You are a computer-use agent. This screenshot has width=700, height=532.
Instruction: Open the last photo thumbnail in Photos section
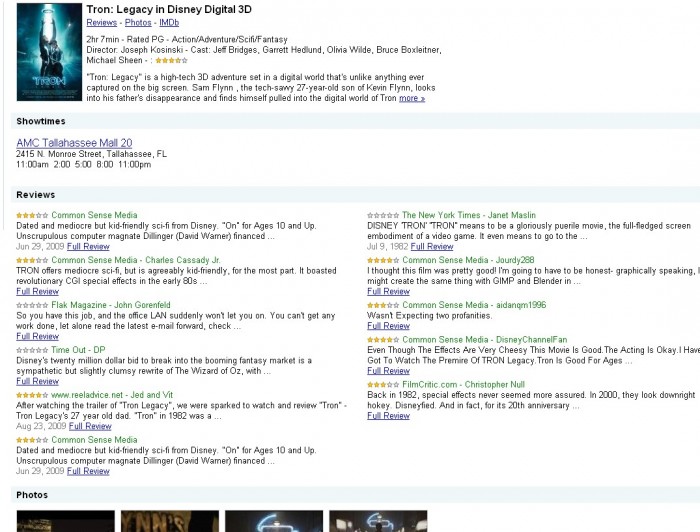(378, 521)
